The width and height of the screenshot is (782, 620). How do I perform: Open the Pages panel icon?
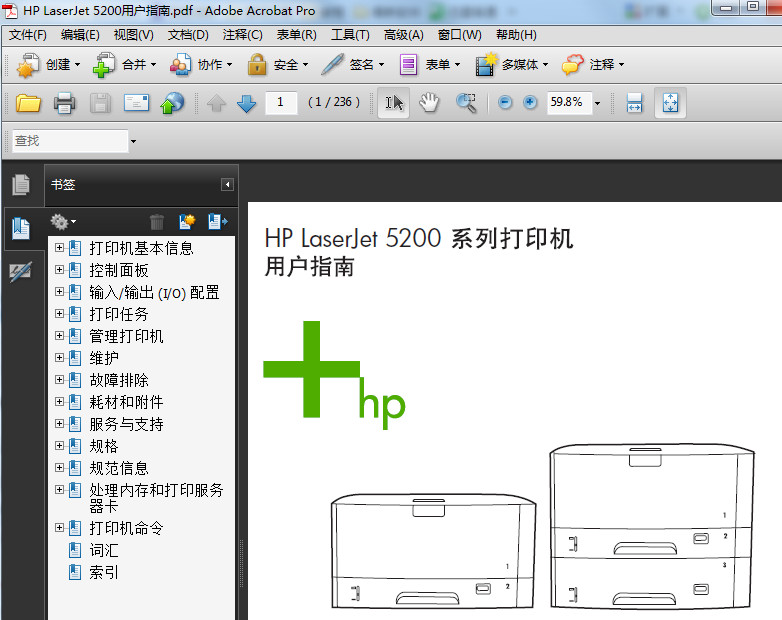point(21,185)
